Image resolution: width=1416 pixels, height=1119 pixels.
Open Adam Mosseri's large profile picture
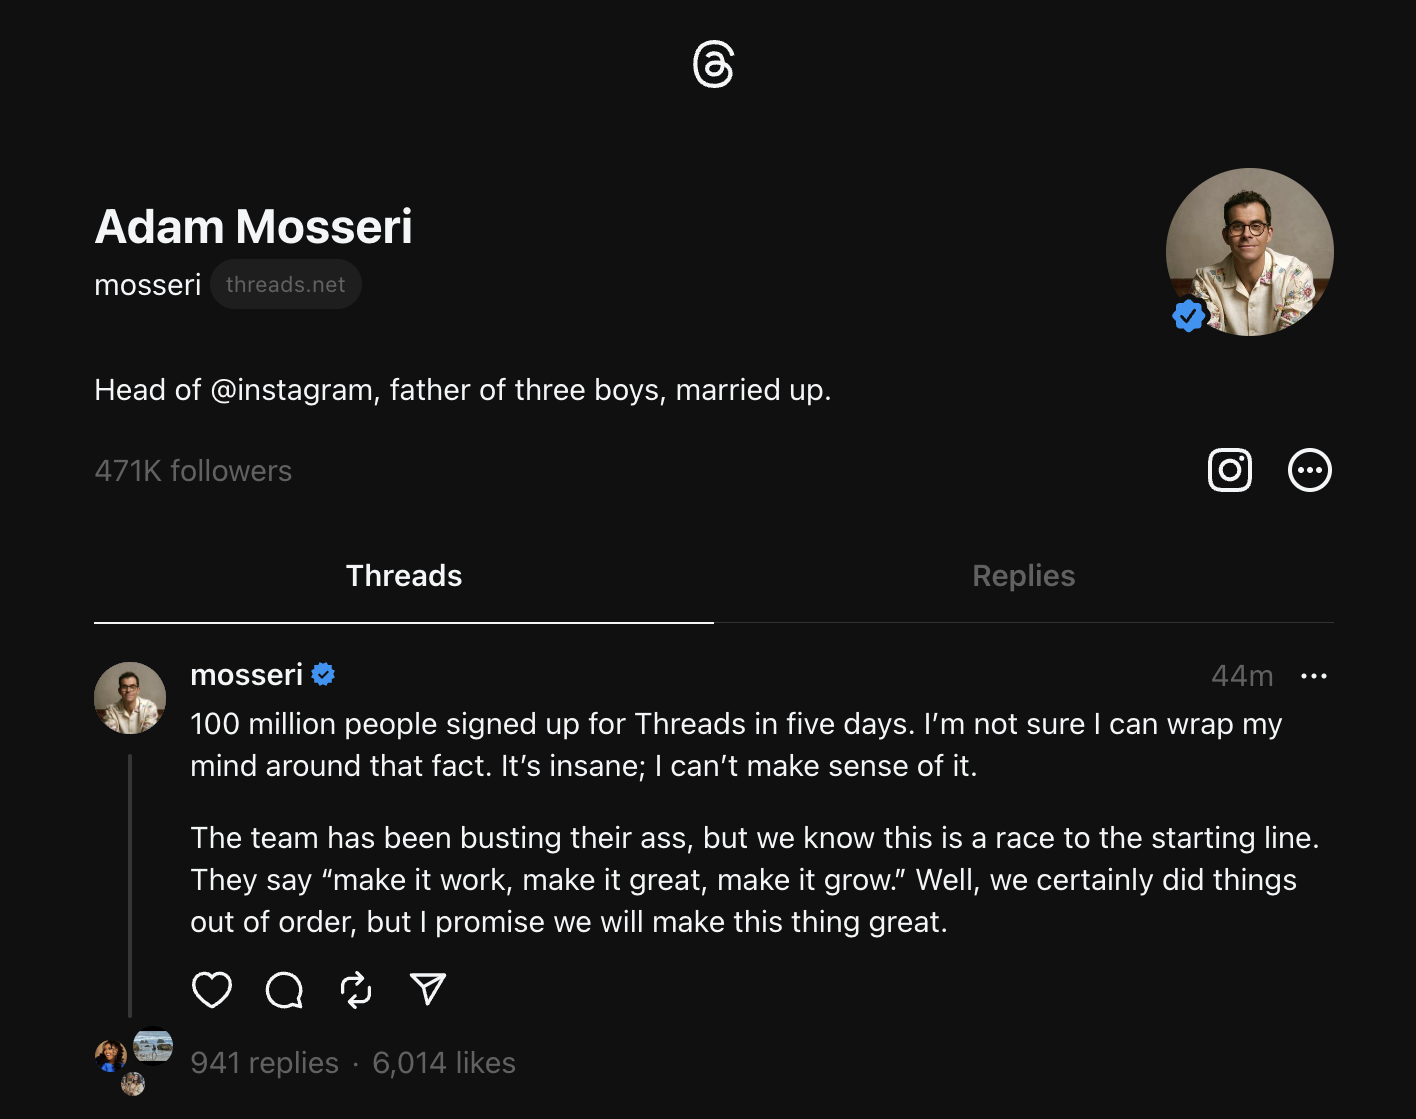click(1249, 252)
